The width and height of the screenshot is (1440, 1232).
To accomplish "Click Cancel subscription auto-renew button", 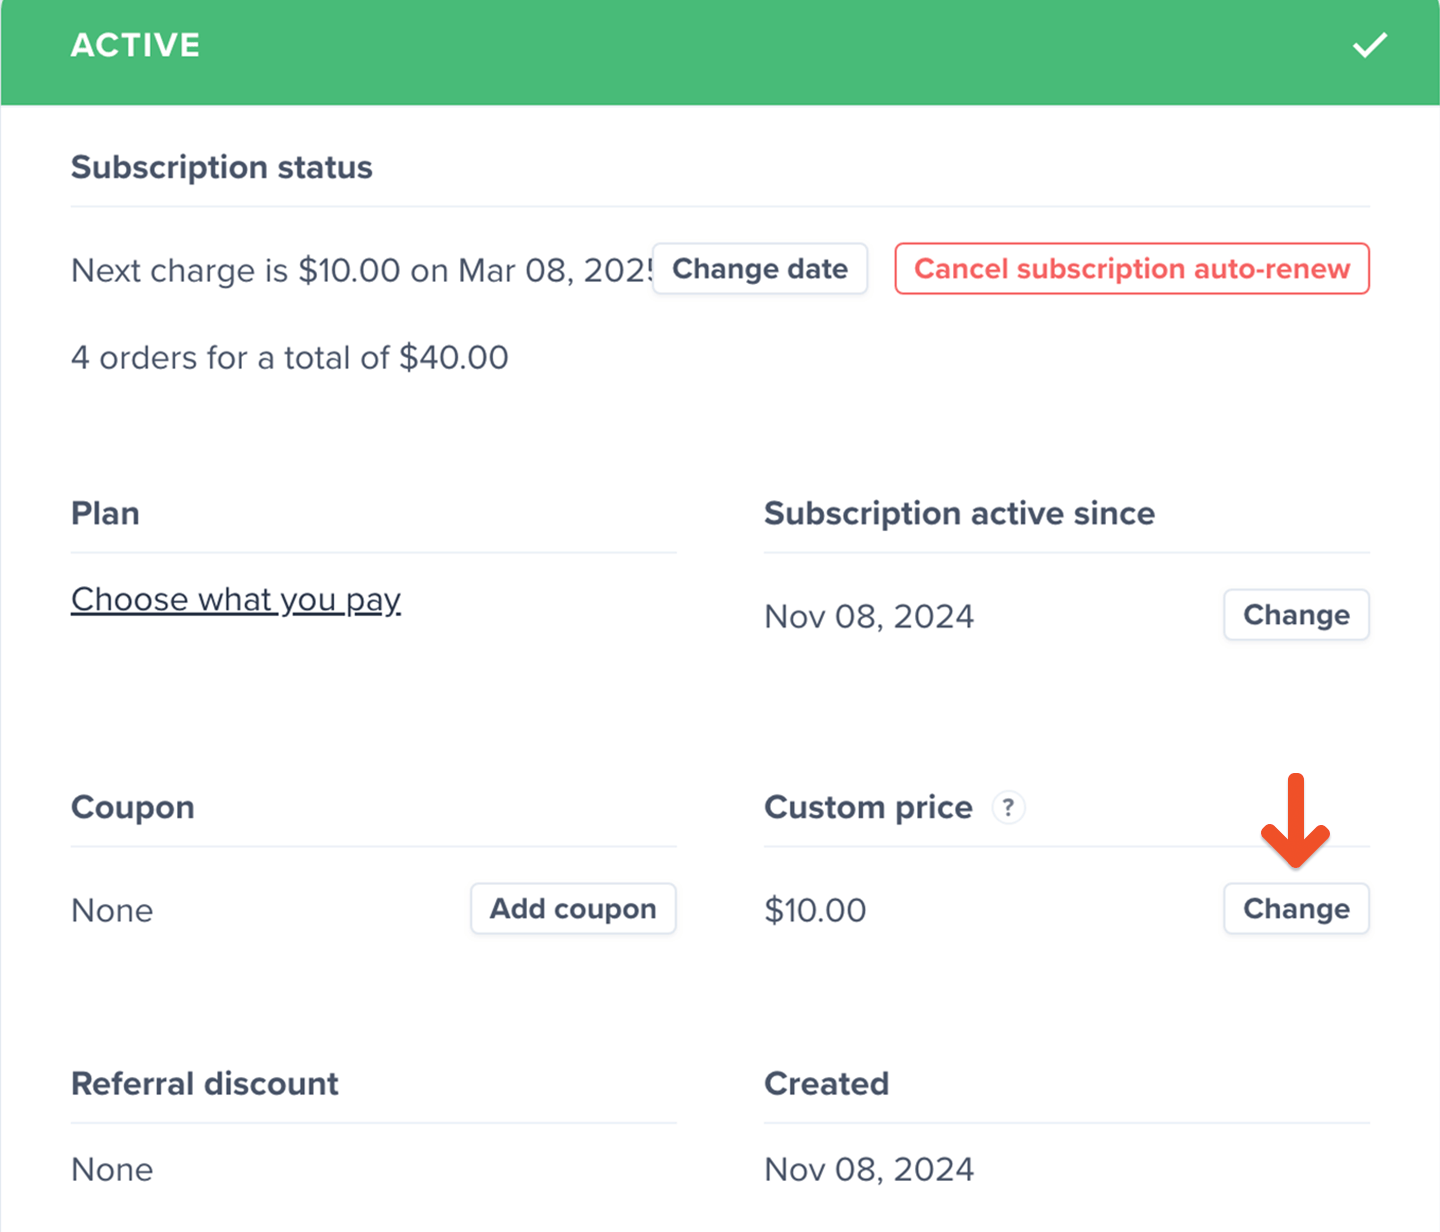I will (x=1131, y=269).
